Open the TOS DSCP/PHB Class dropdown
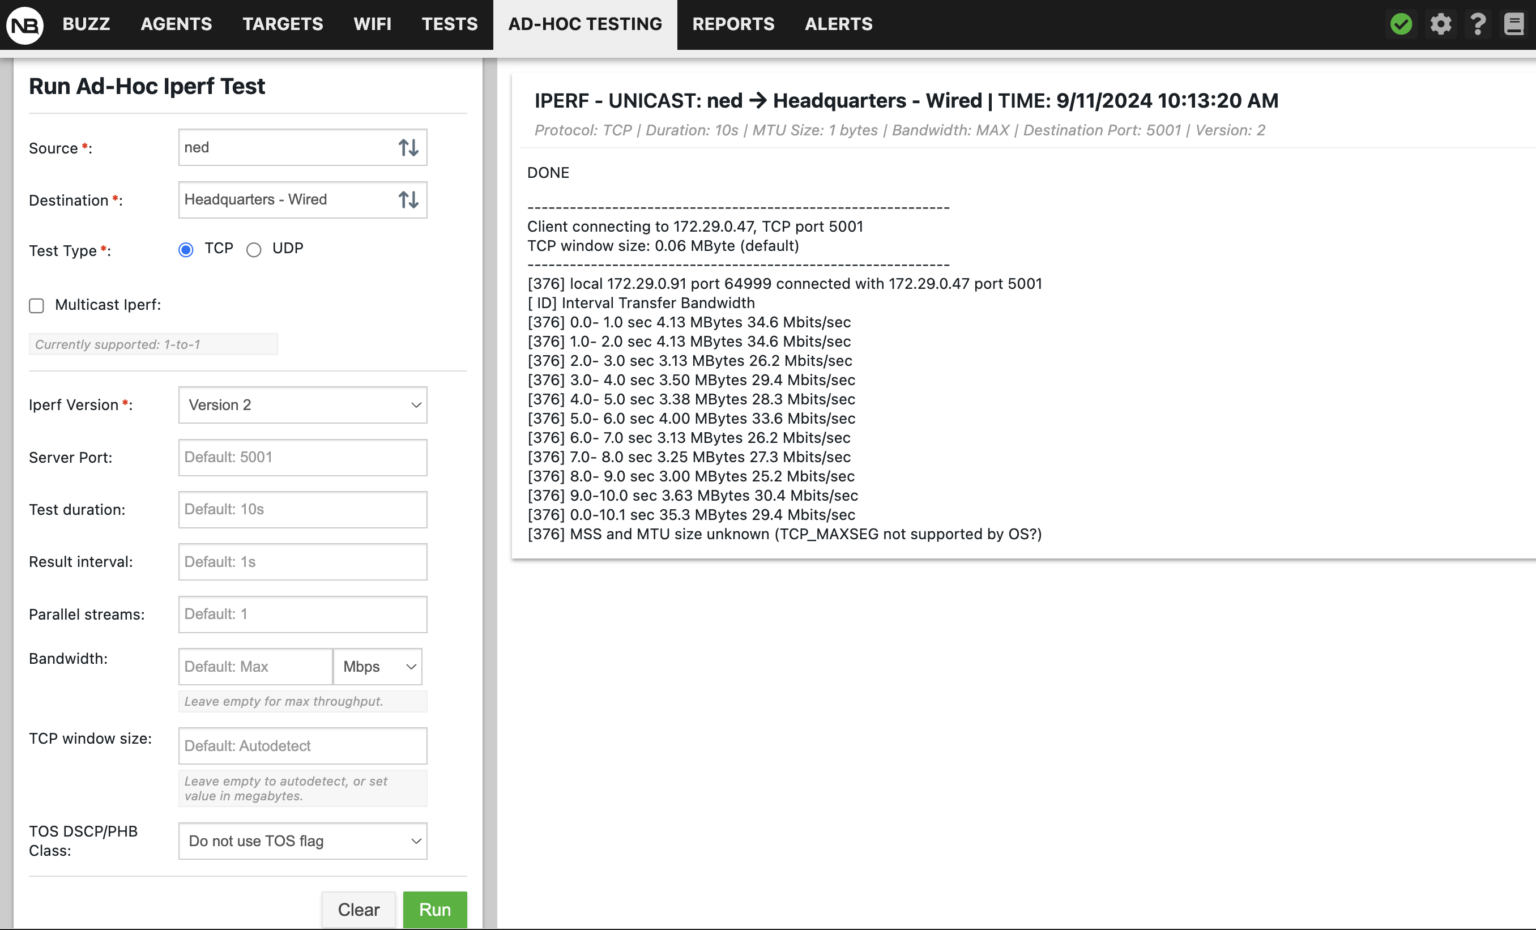This screenshot has width=1536, height=930. tap(302, 841)
